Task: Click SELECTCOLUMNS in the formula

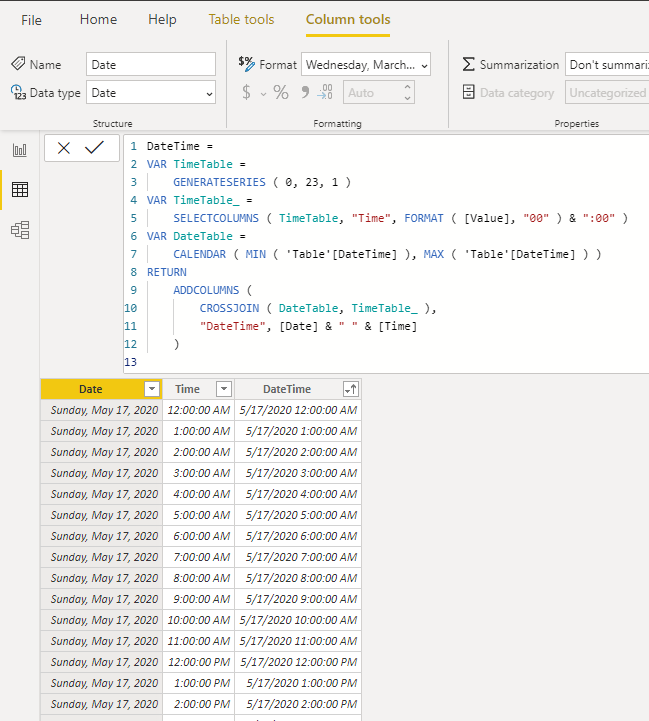Action: [x=216, y=218]
